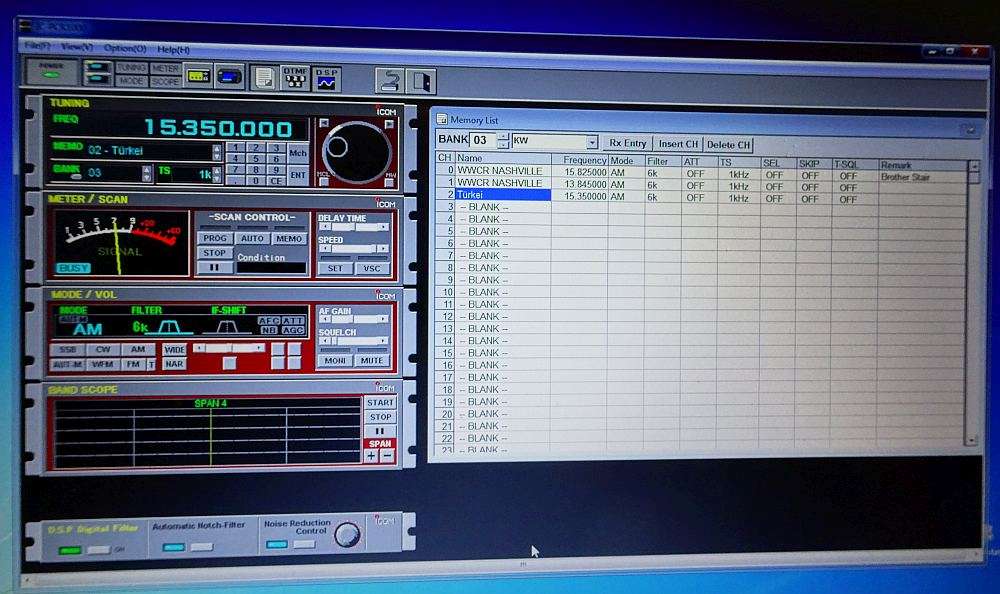Viewport: 1000px width, 594px height.
Task: Click the DTMF toolbar icon
Action: [295, 76]
